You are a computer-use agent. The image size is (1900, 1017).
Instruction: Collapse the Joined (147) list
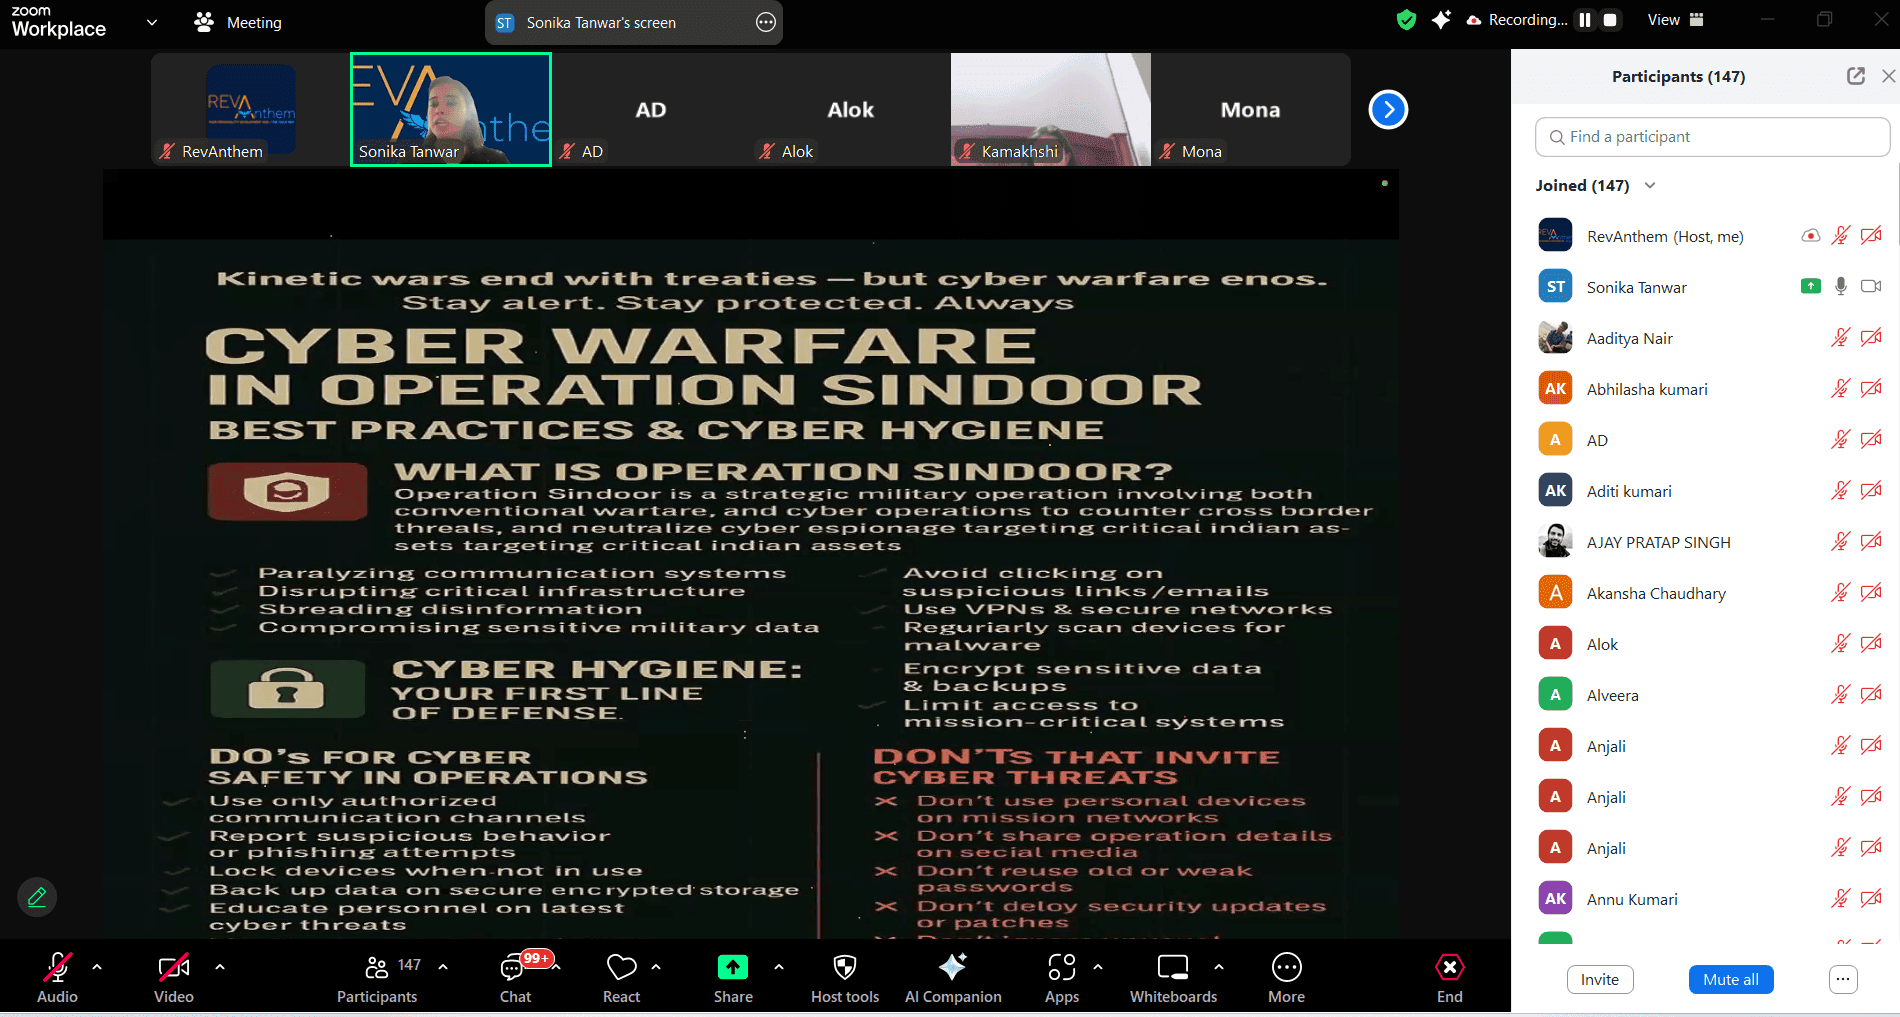[1650, 185]
